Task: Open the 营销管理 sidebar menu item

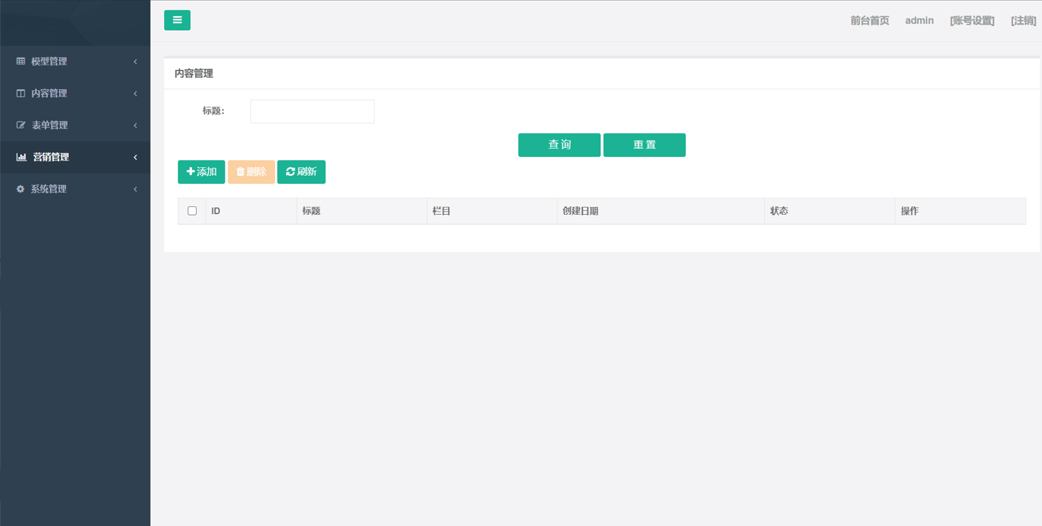Action: [51, 157]
